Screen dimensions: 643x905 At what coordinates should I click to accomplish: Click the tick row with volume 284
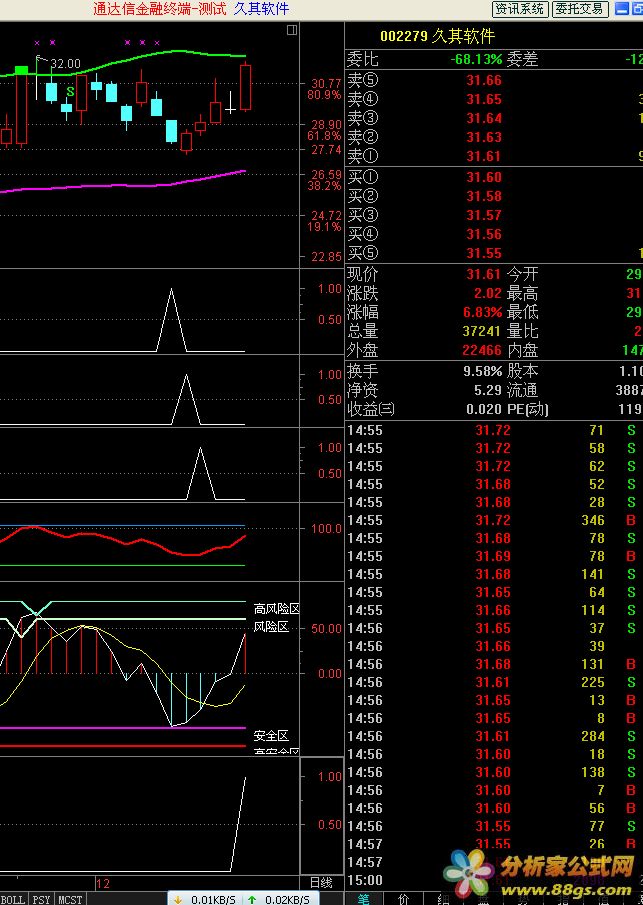[x=494, y=736]
